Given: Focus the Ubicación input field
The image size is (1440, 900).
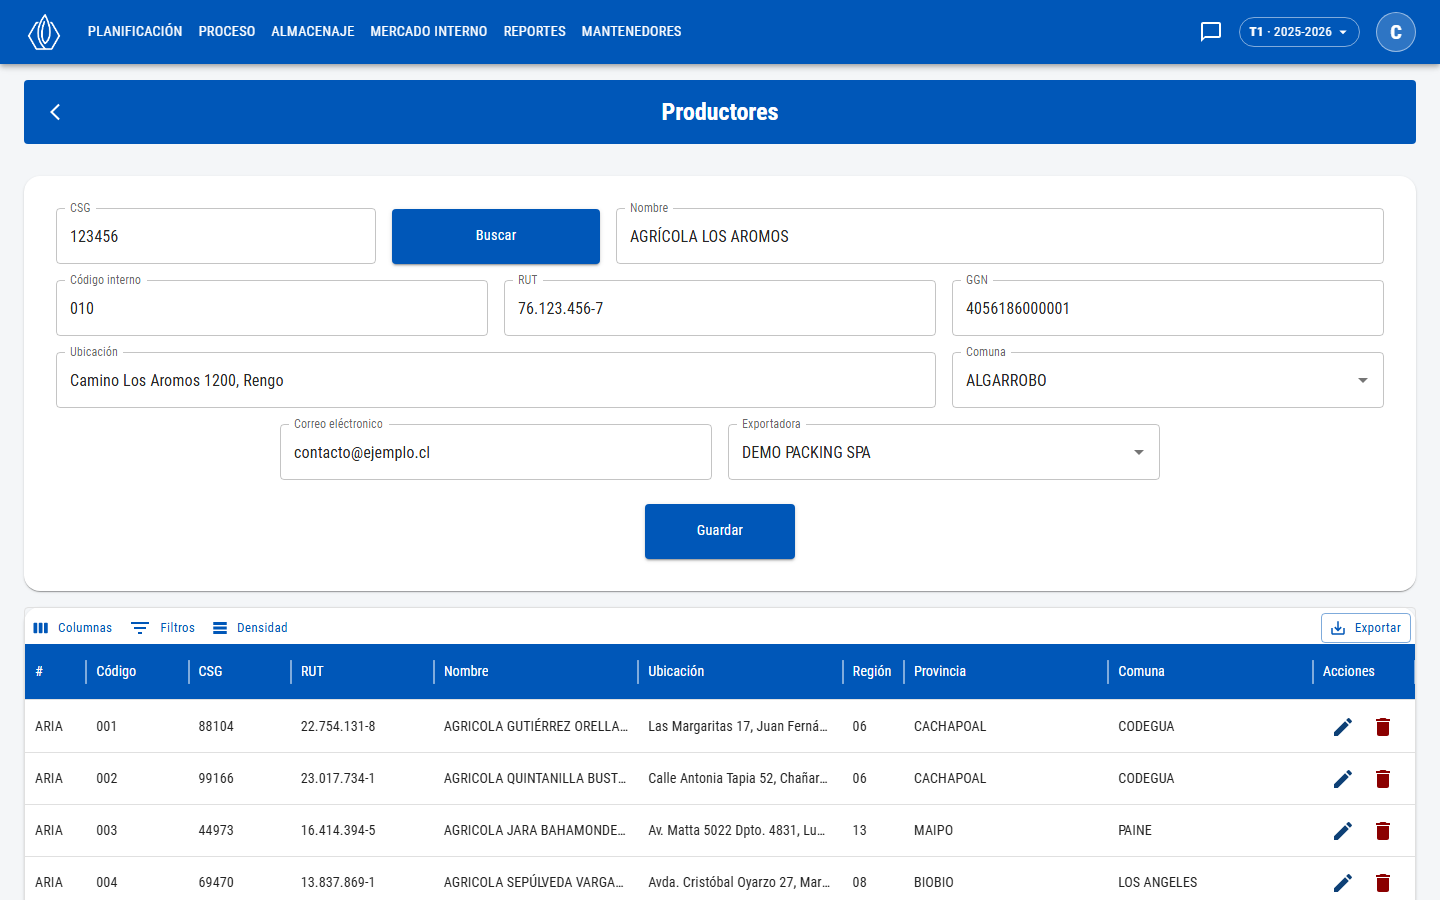Looking at the screenshot, I should (x=496, y=380).
